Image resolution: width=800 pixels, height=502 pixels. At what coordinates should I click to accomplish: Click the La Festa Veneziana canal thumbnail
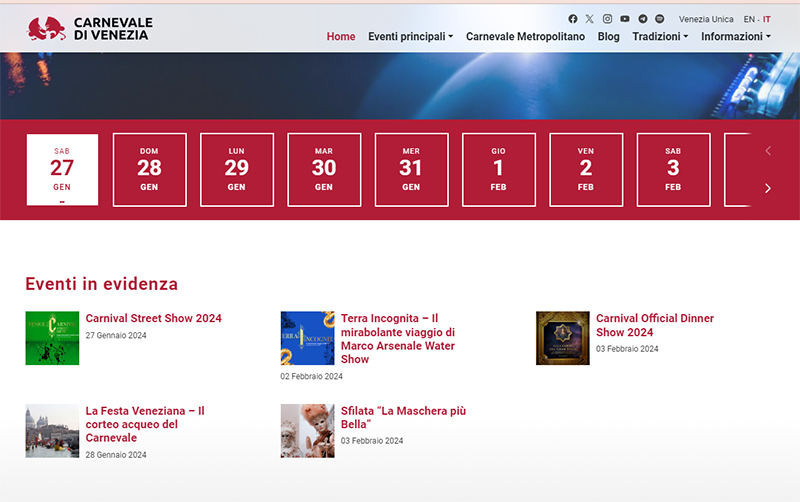pyautogui.click(x=52, y=431)
